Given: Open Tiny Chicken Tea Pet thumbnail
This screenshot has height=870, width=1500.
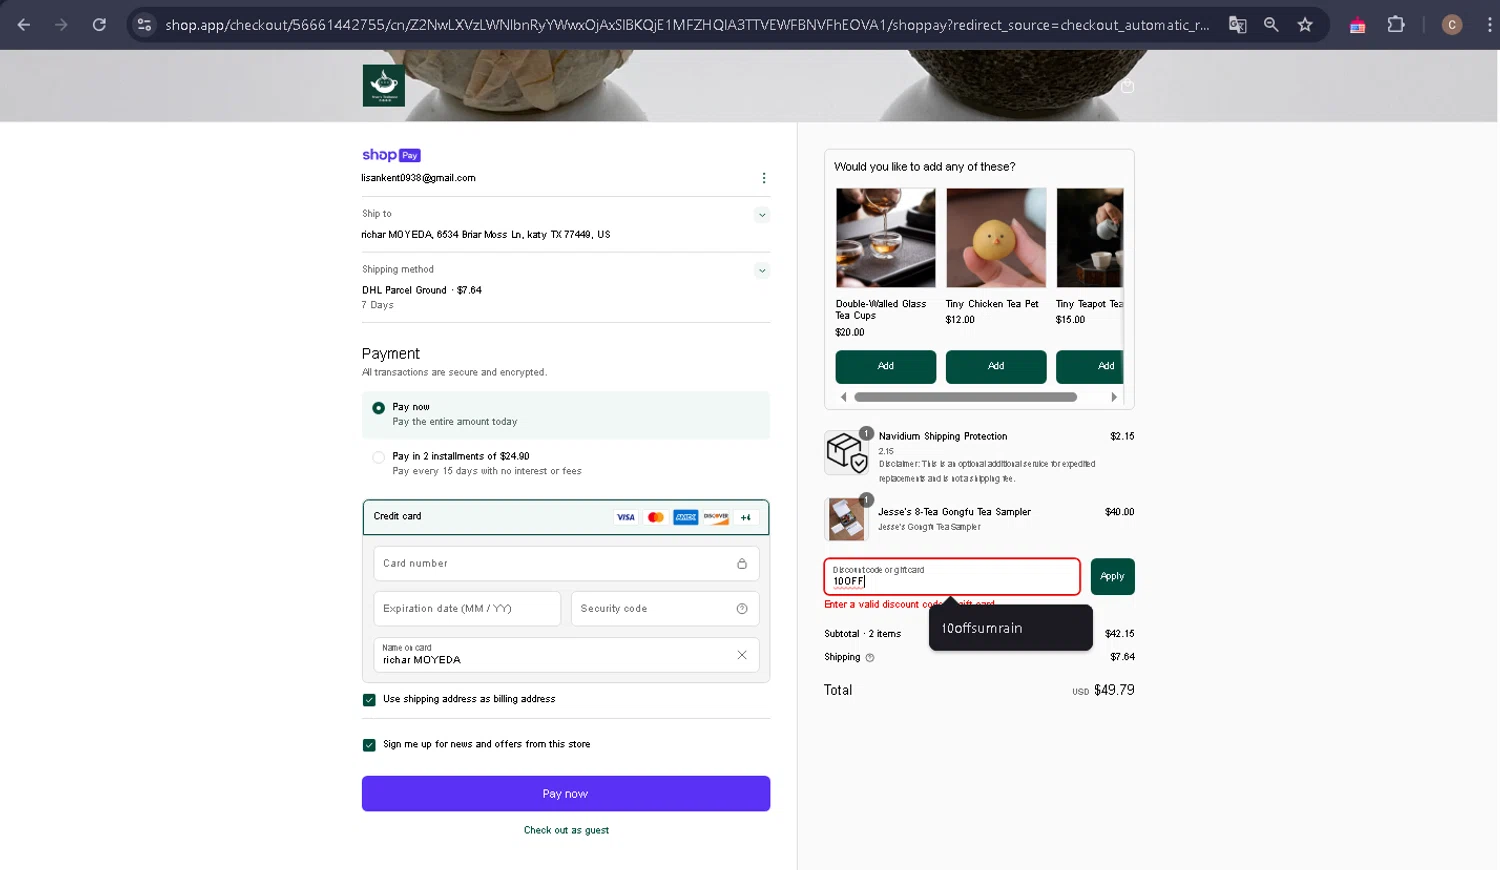Looking at the screenshot, I should click(996, 238).
